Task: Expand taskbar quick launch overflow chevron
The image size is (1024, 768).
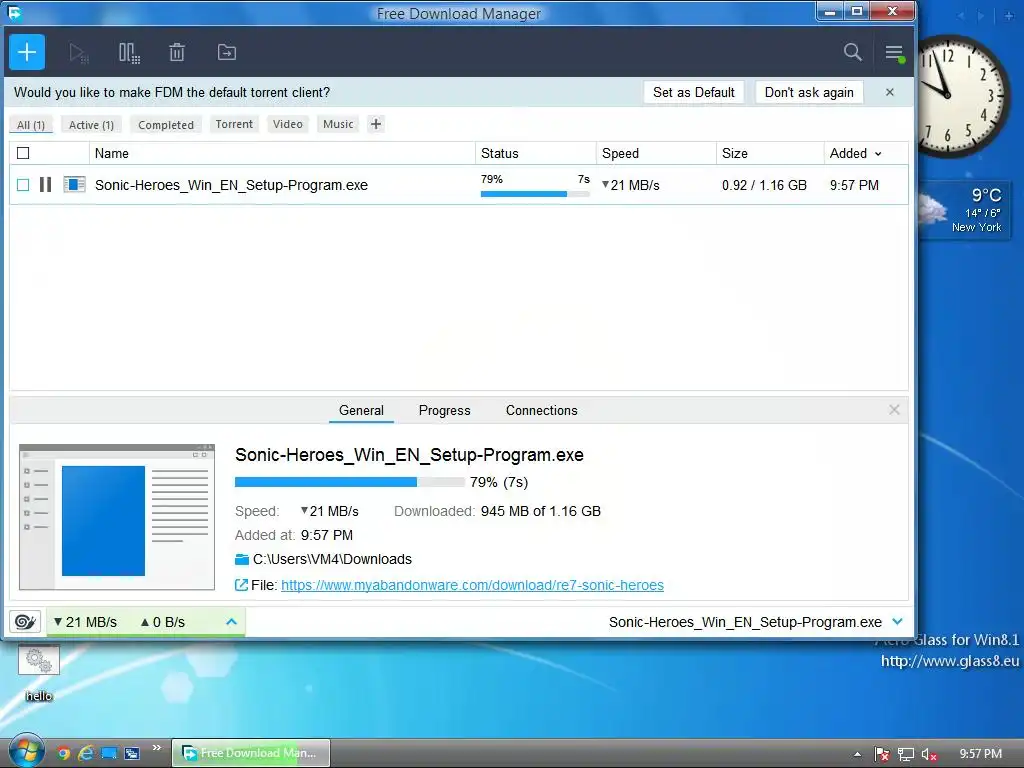Action: (157, 748)
